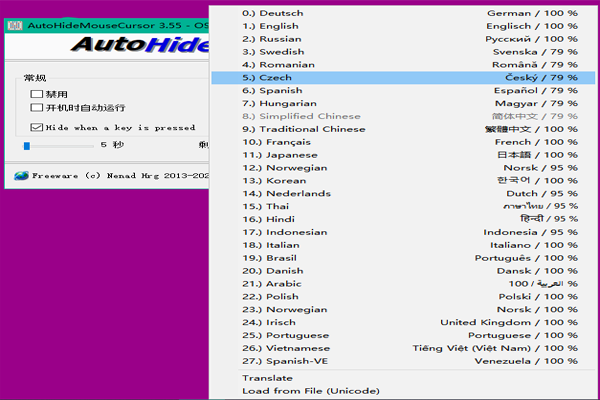The height and width of the screenshot is (400, 600).
Task: Select 18.) Italian language
Action: point(403,245)
